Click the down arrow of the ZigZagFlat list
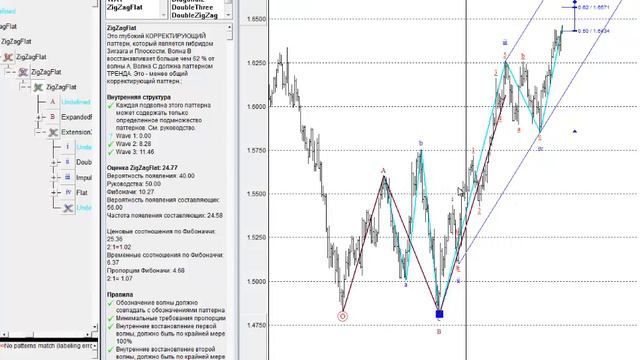This screenshot has height=360, width=640. (x=164, y=15)
